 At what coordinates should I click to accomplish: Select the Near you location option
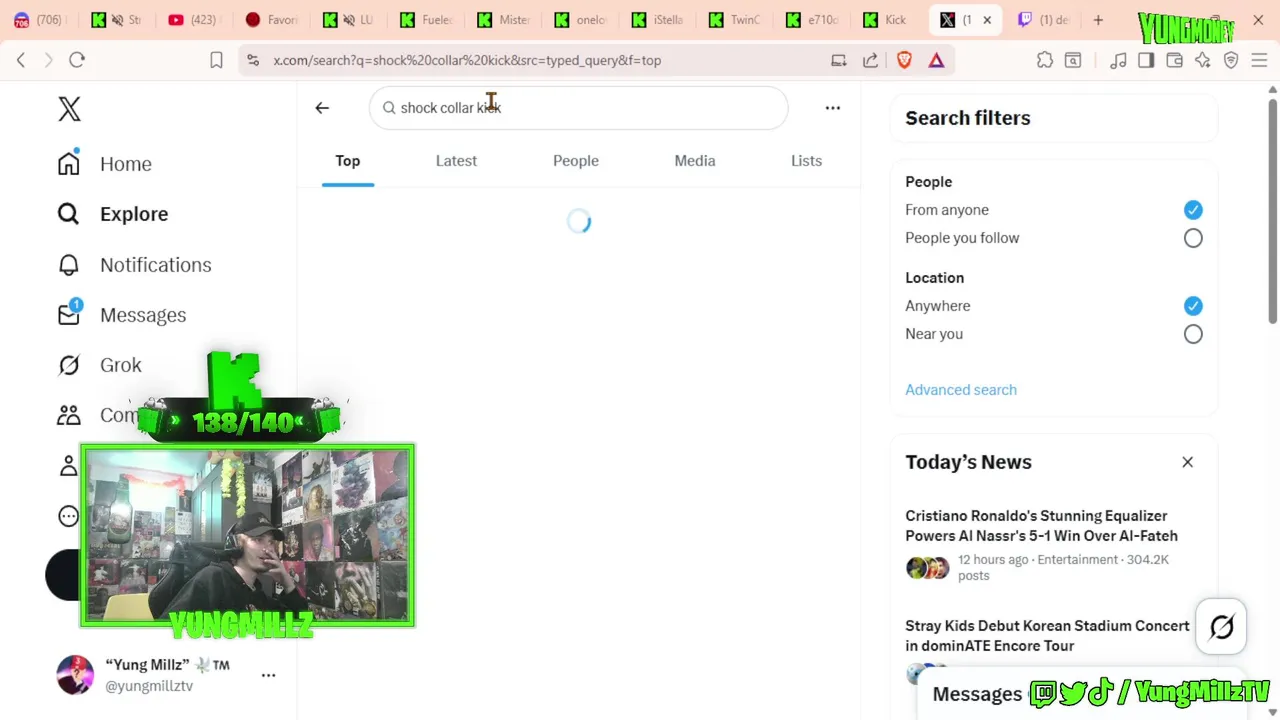click(1193, 334)
